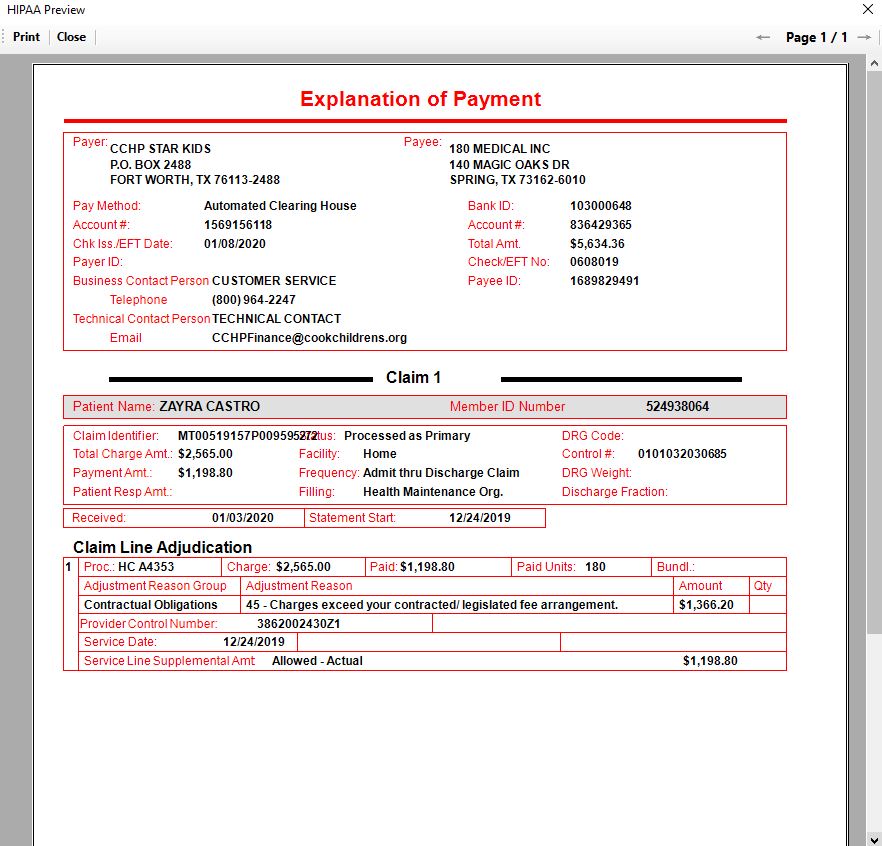
Task: Click email CCHPFinance@cookchildrens.org
Action: (309, 338)
